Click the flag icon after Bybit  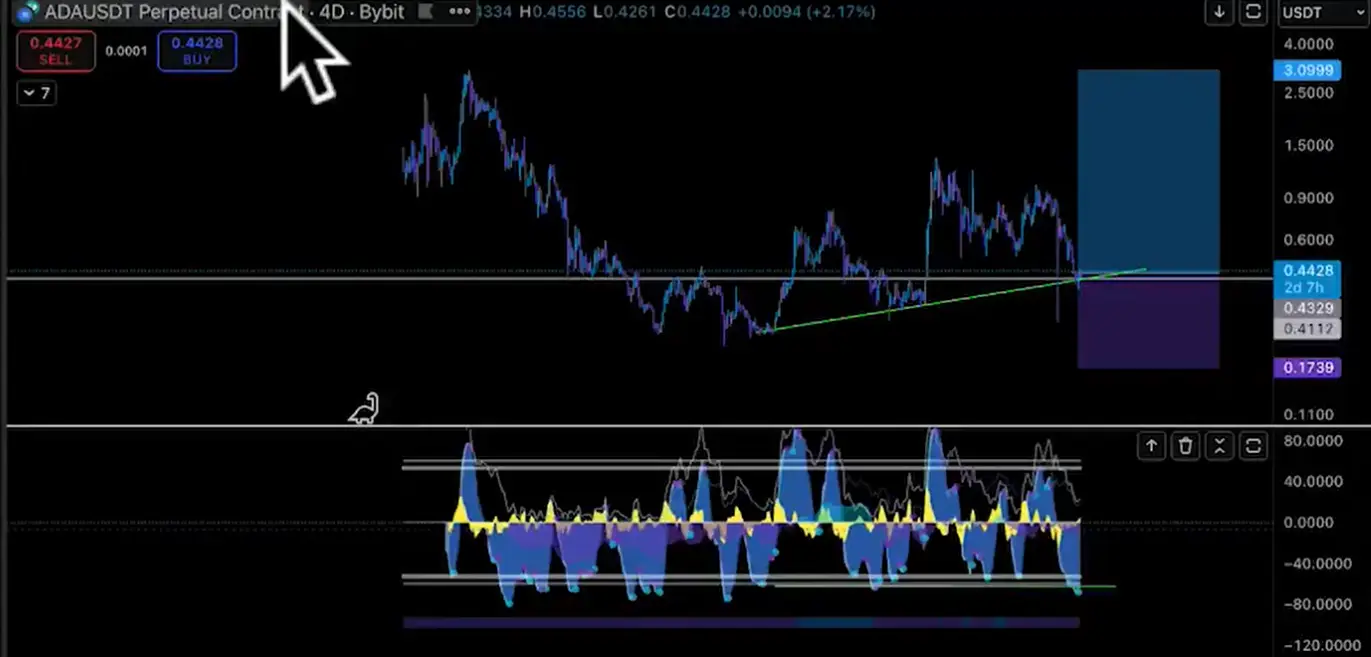[x=424, y=12]
